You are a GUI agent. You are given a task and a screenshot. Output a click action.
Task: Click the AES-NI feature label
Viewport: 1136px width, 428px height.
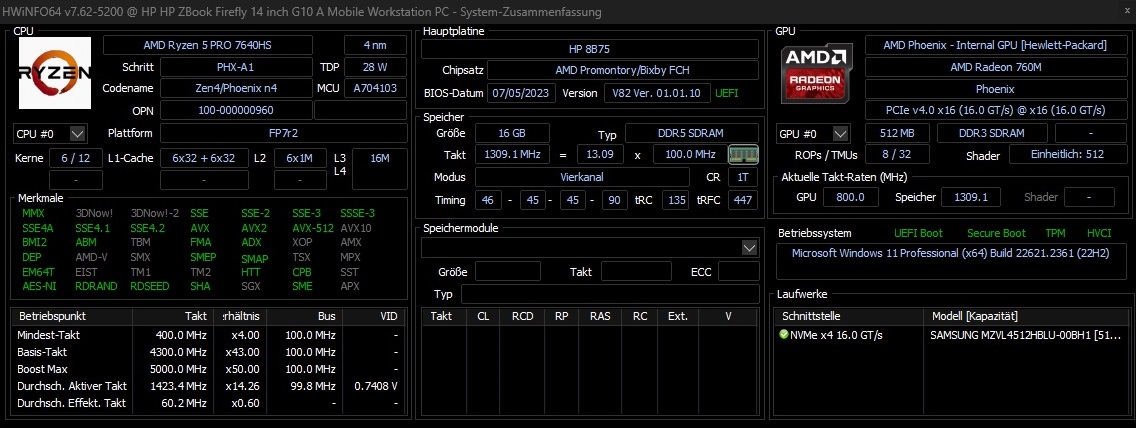coord(38,286)
